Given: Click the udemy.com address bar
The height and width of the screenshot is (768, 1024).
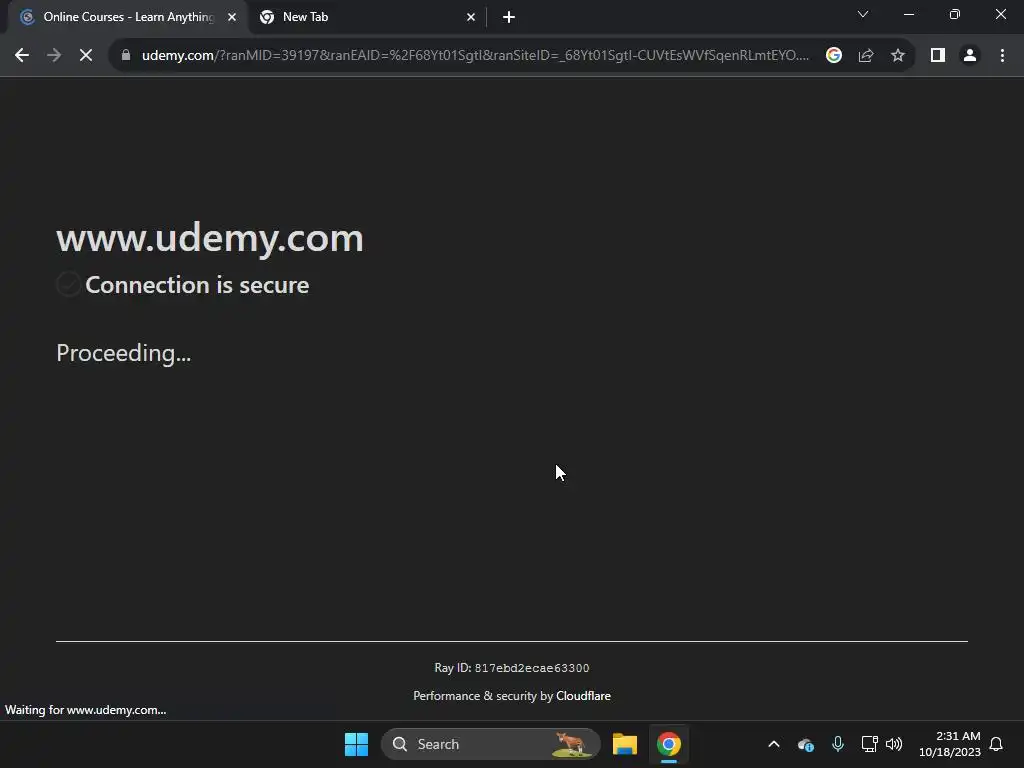Looking at the screenshot, I should 475,56.
